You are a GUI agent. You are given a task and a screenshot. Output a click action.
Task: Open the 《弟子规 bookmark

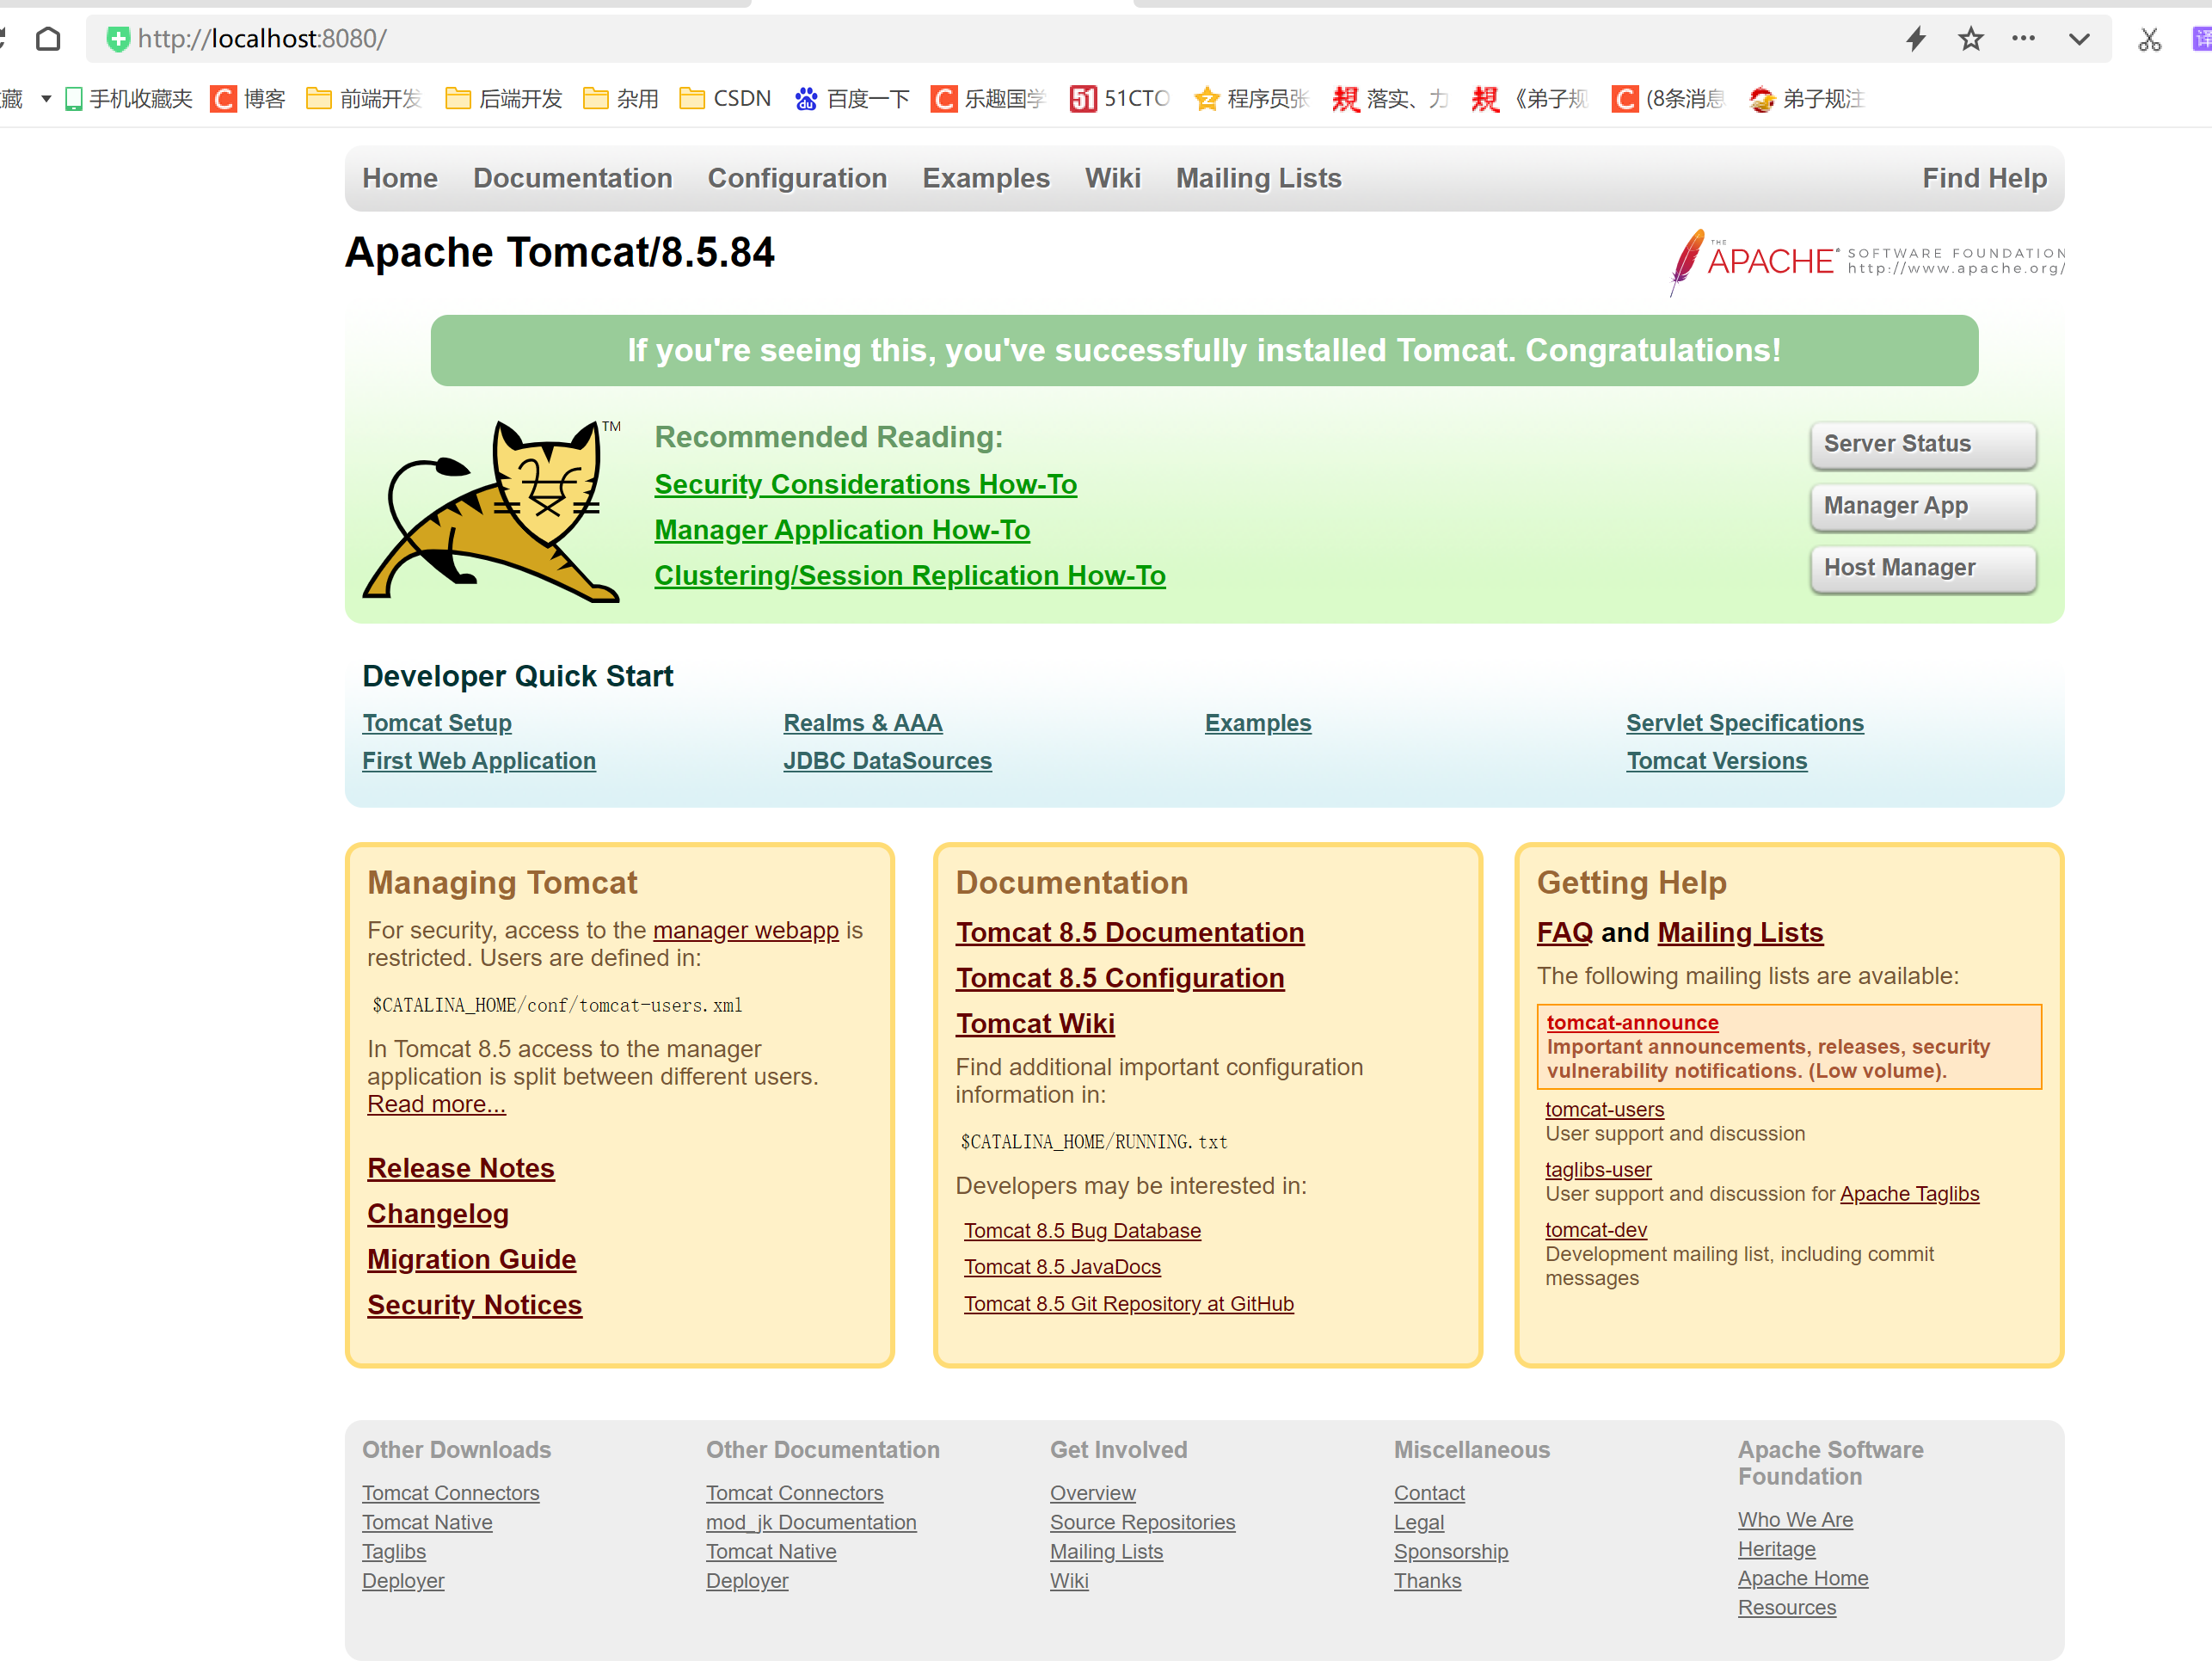click(x=1530, y=98)
